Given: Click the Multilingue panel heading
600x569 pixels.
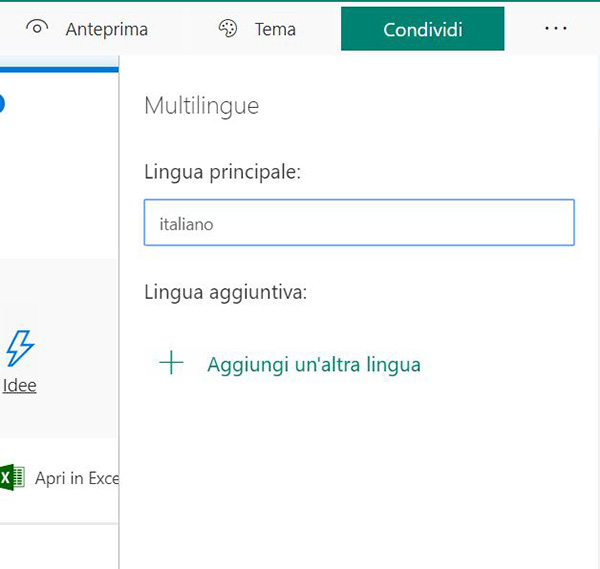Looking at the screenshot, I should pos(202,106).
